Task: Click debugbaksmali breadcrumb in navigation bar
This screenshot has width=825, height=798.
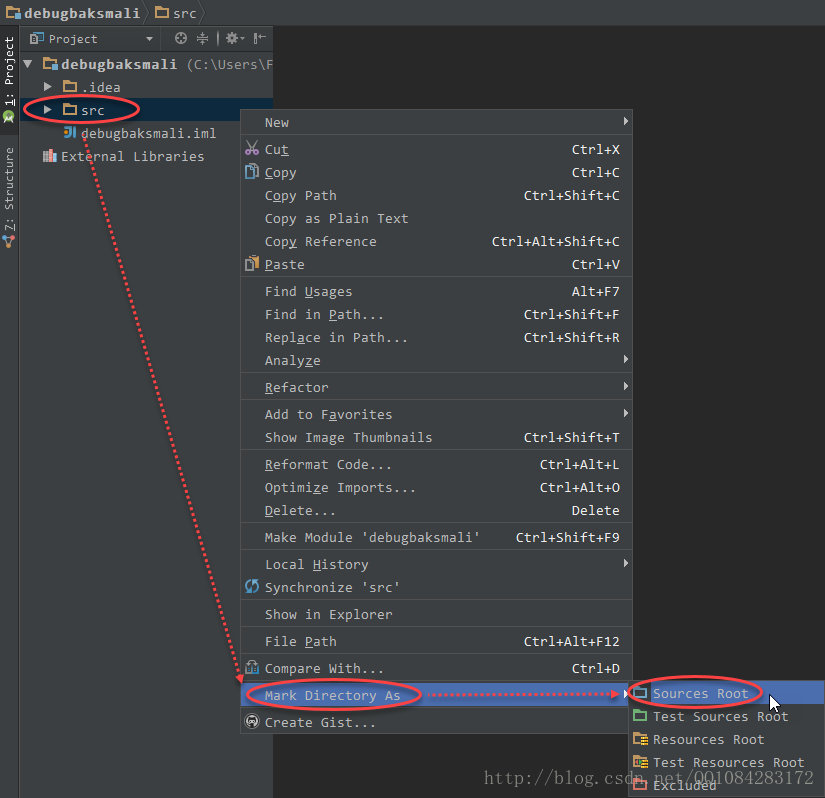Action: coord(73,13)
